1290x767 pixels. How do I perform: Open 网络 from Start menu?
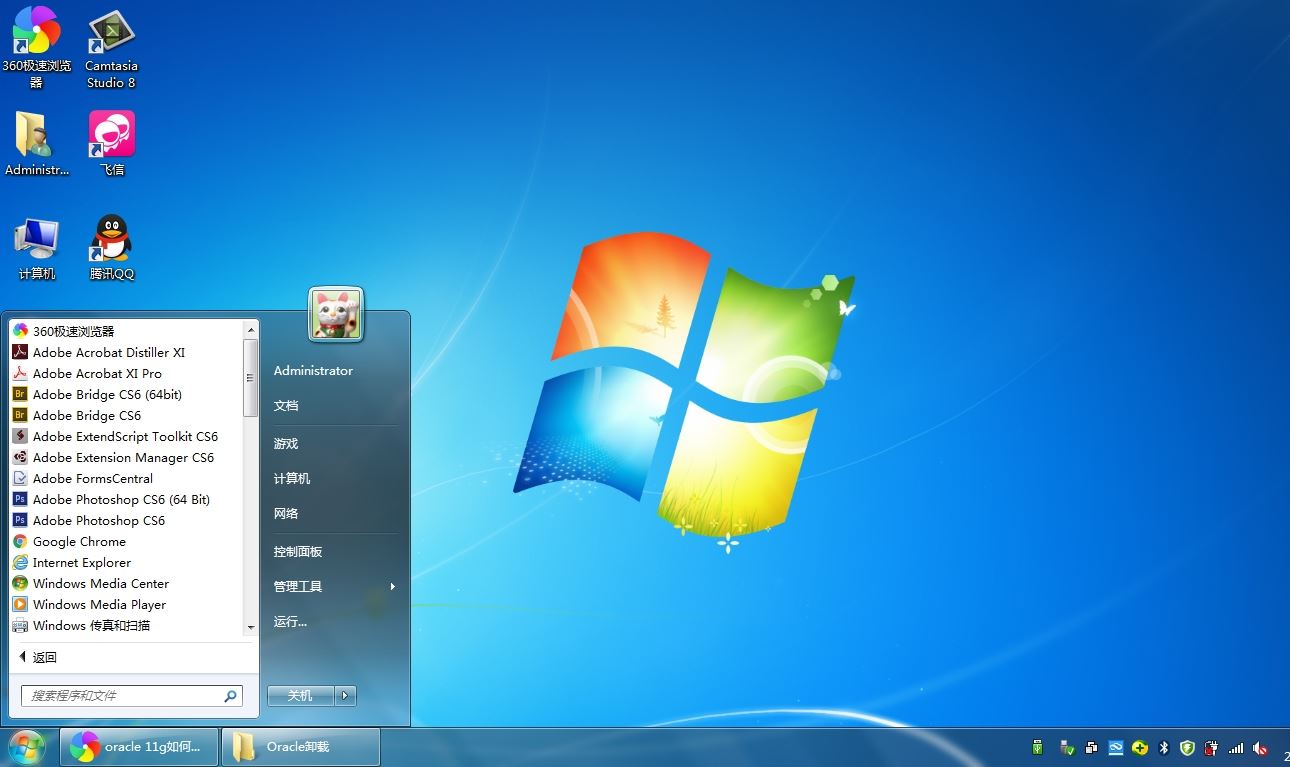coord(286,513)
